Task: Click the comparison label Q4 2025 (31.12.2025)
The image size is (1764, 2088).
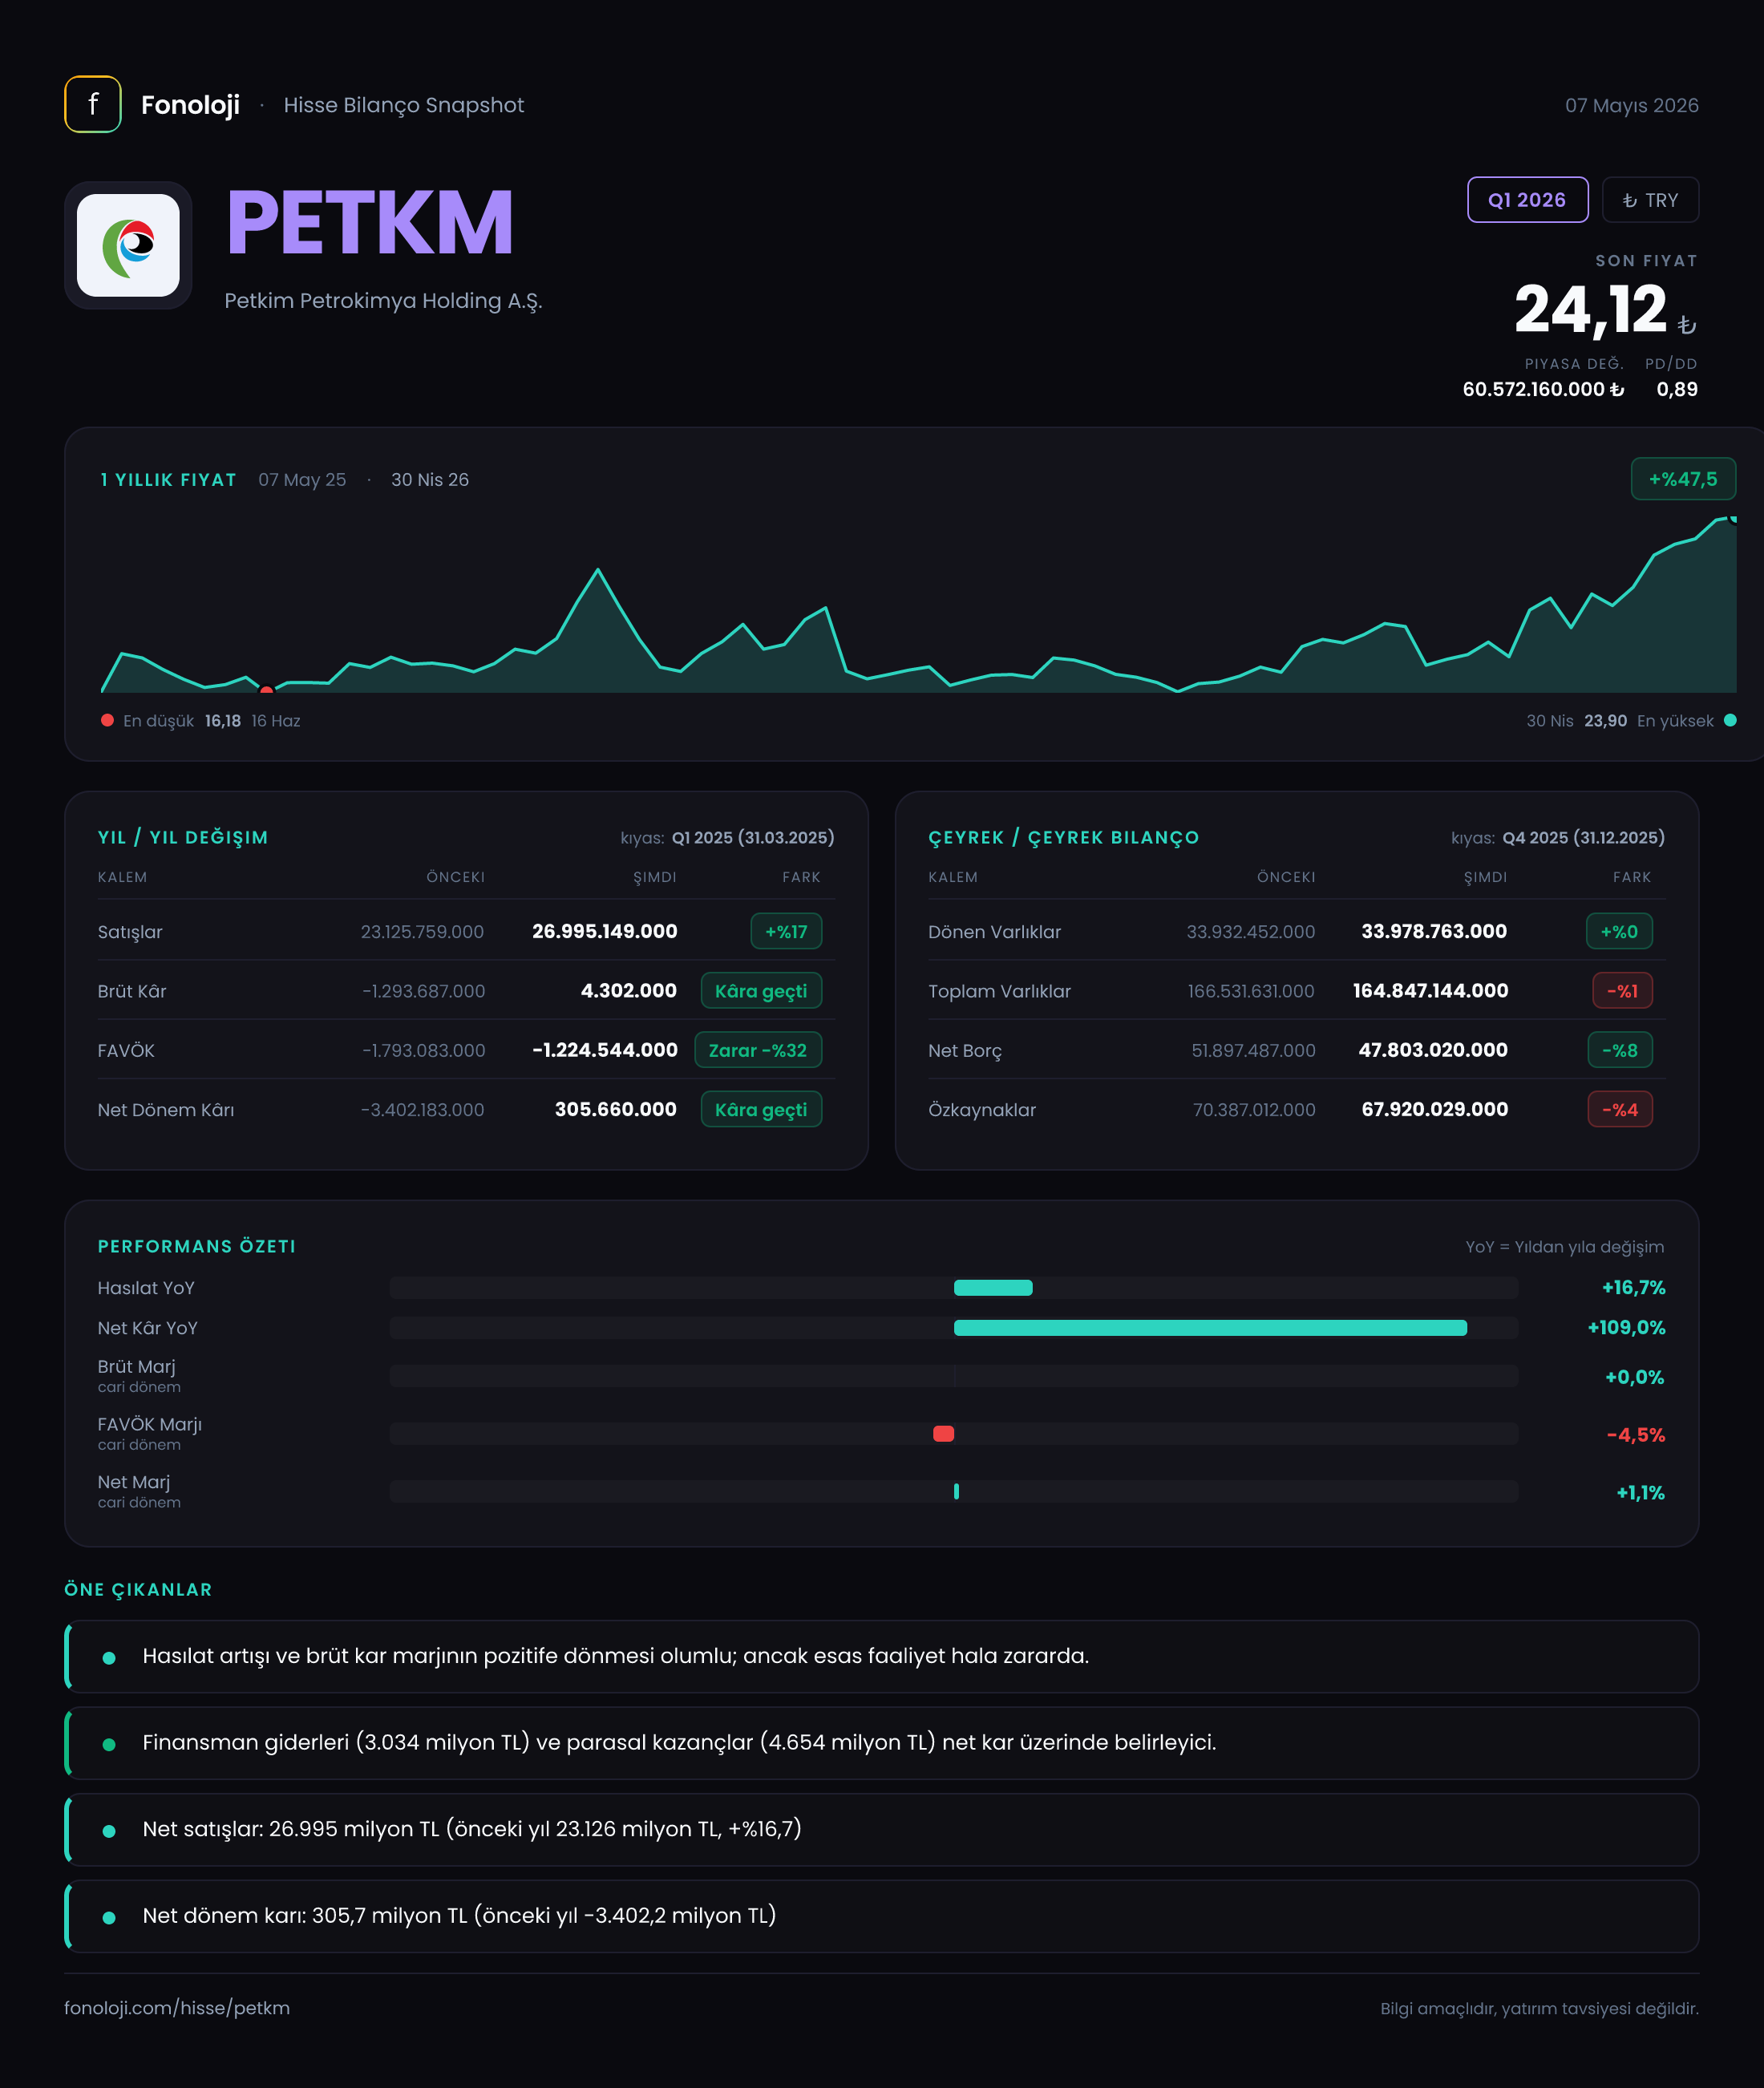Action: point(1584,838)
